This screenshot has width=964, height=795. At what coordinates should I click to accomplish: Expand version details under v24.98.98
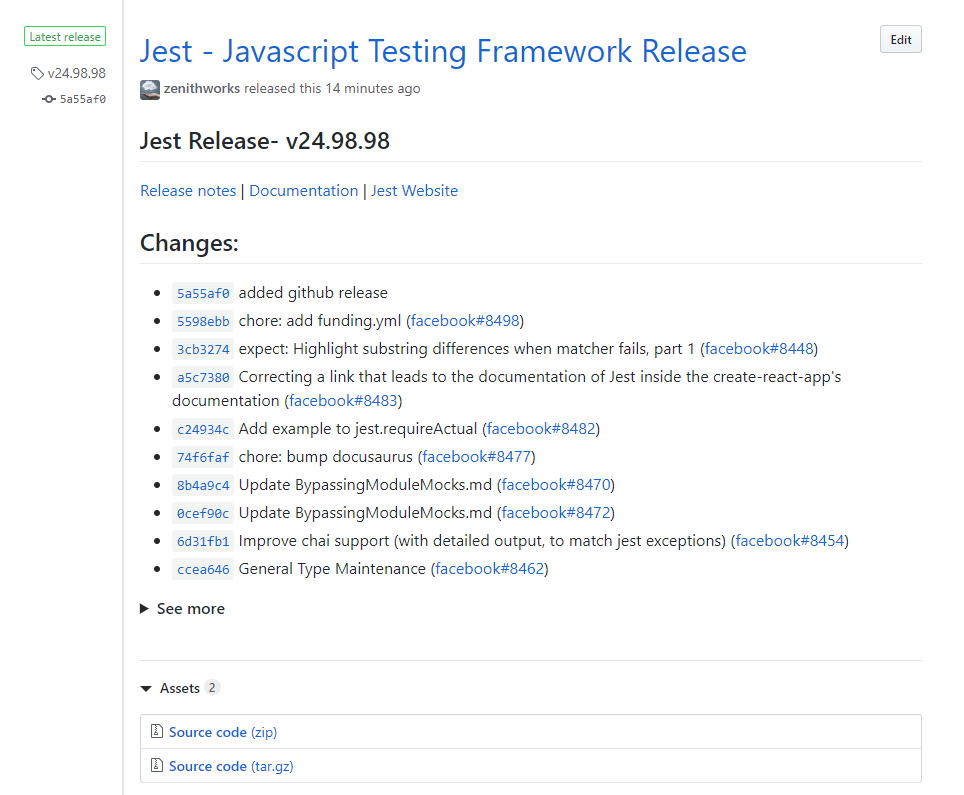[x=77, y=73]
